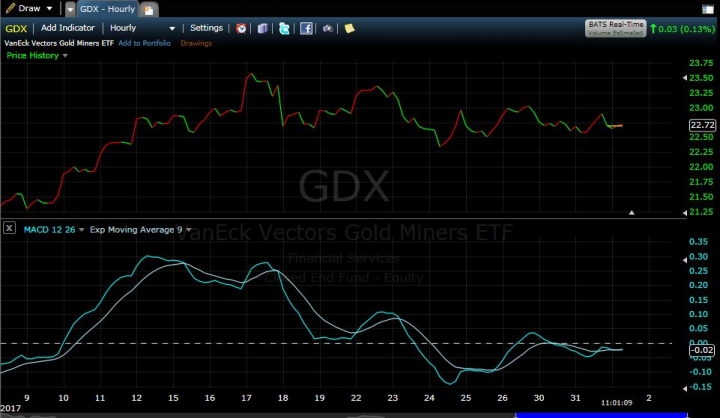Click the current price label 22.72
Screen dimensions: 720x418
coord(702,125)
